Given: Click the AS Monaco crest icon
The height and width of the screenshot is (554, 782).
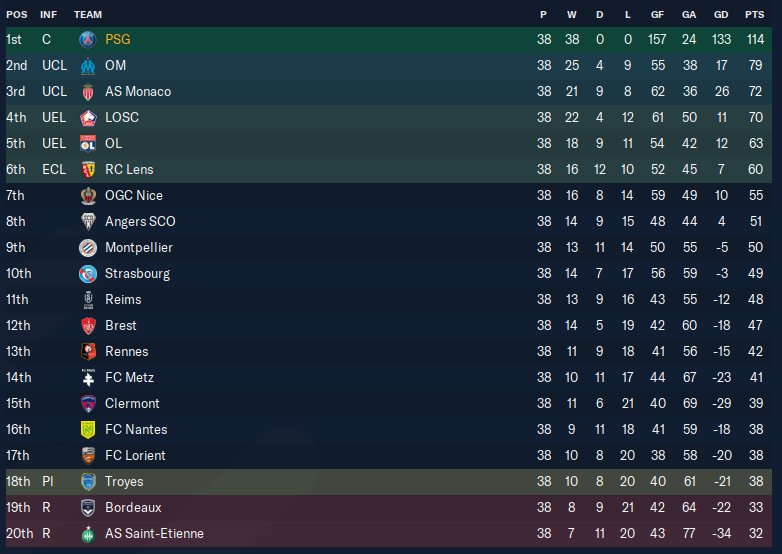Looking at the screenshot, I should click(87, 91).
